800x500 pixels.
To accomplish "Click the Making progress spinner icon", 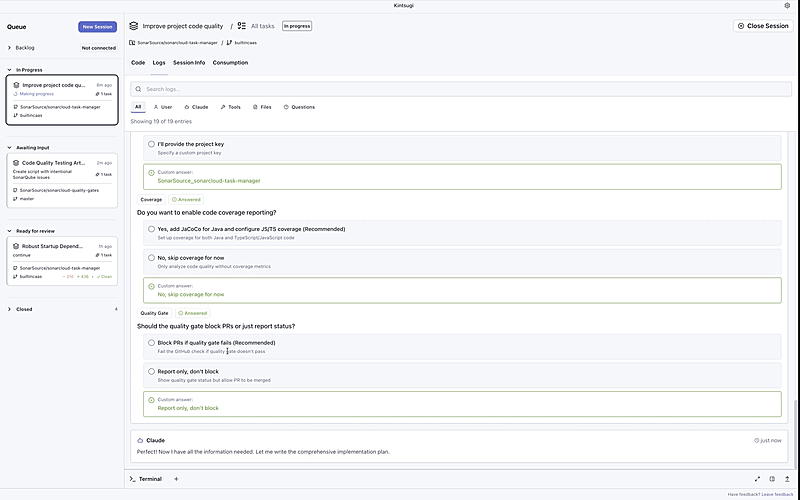I will 15,94.
